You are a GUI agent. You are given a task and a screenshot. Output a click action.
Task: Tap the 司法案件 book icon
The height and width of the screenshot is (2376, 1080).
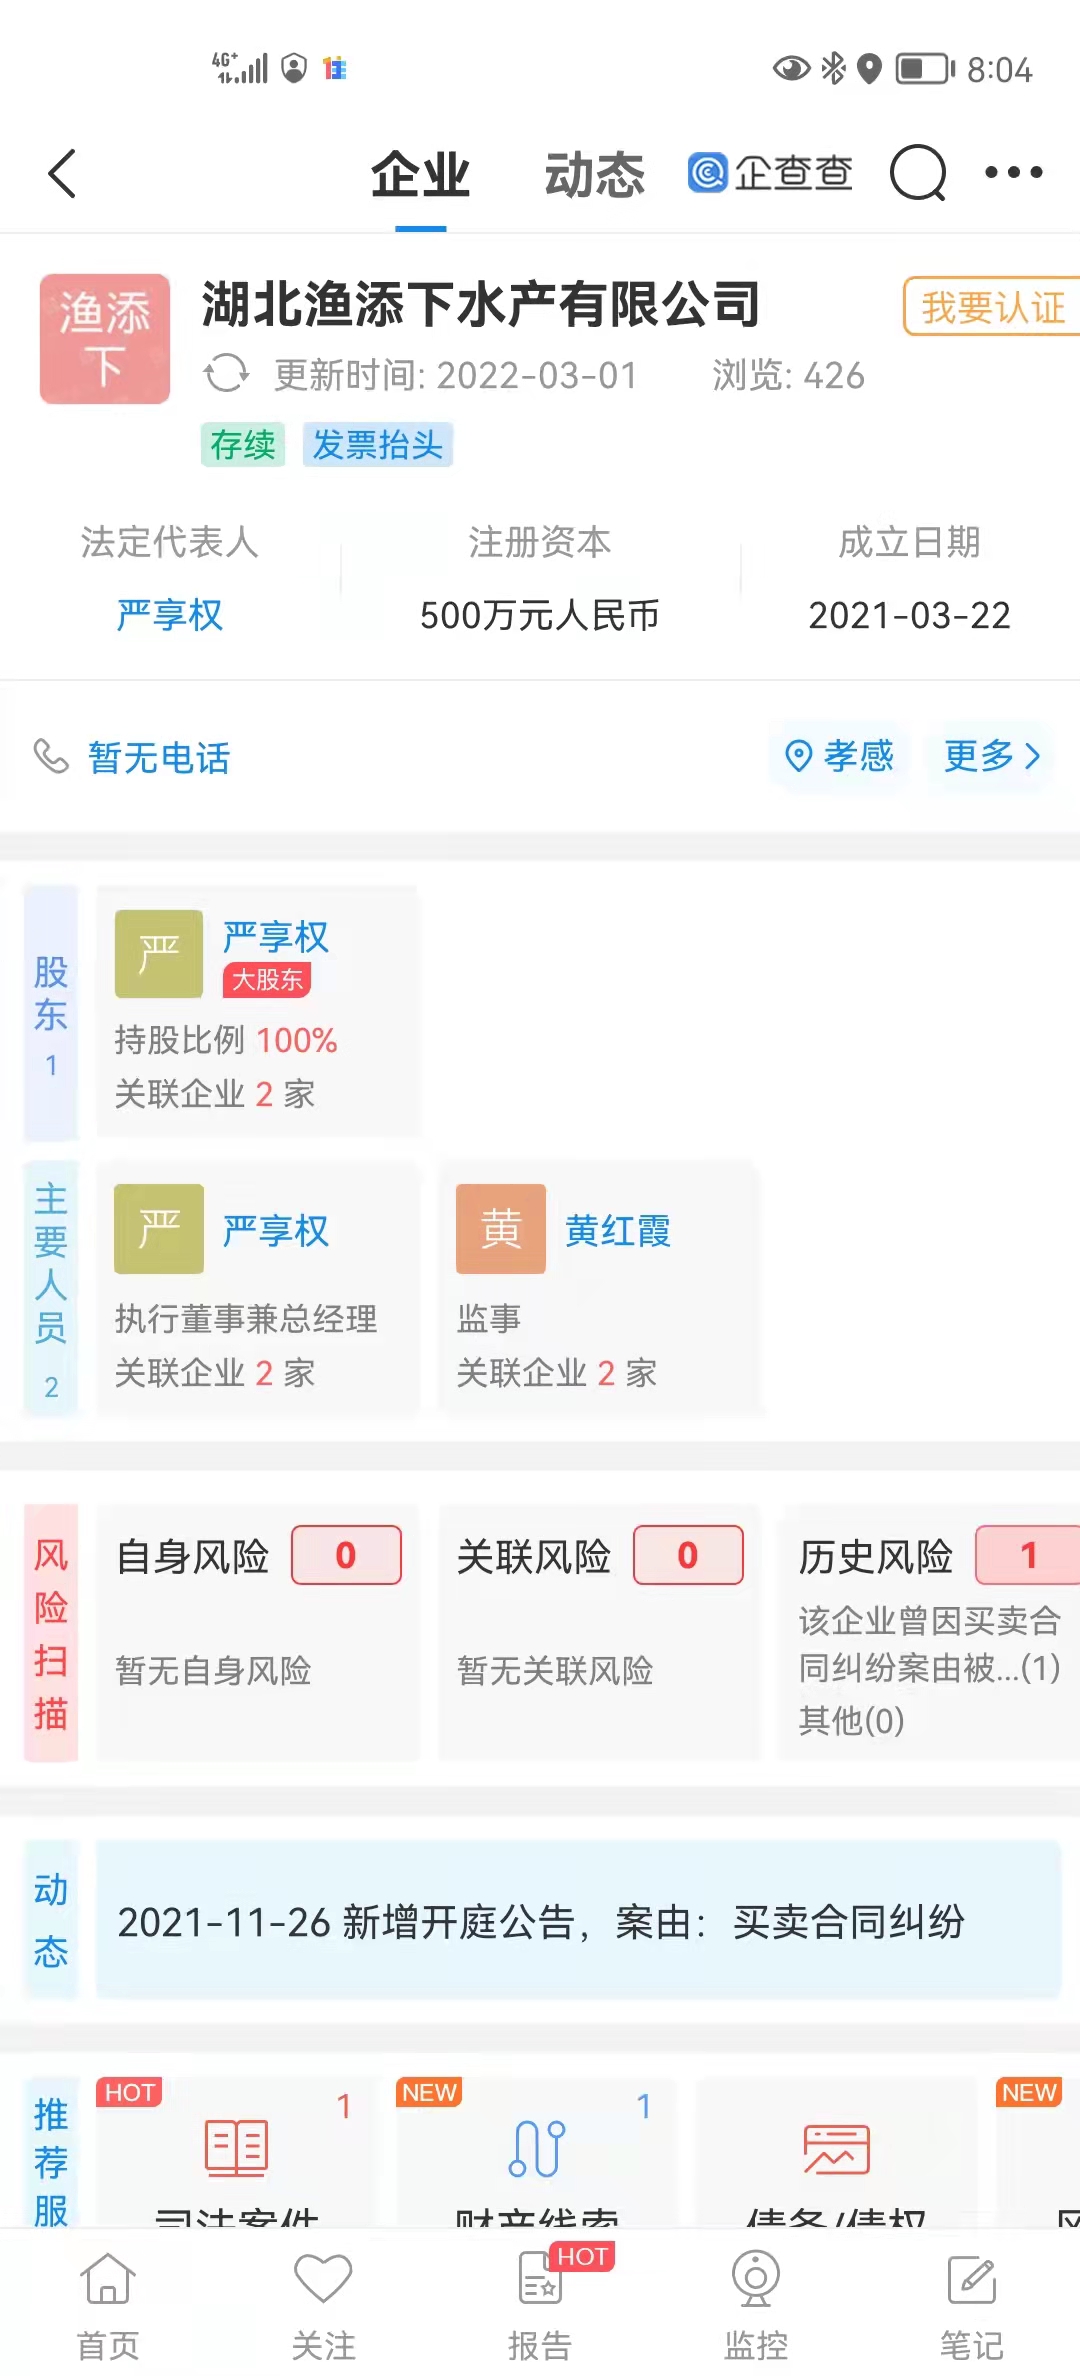pyautogui.click(x=236, y=2148)
